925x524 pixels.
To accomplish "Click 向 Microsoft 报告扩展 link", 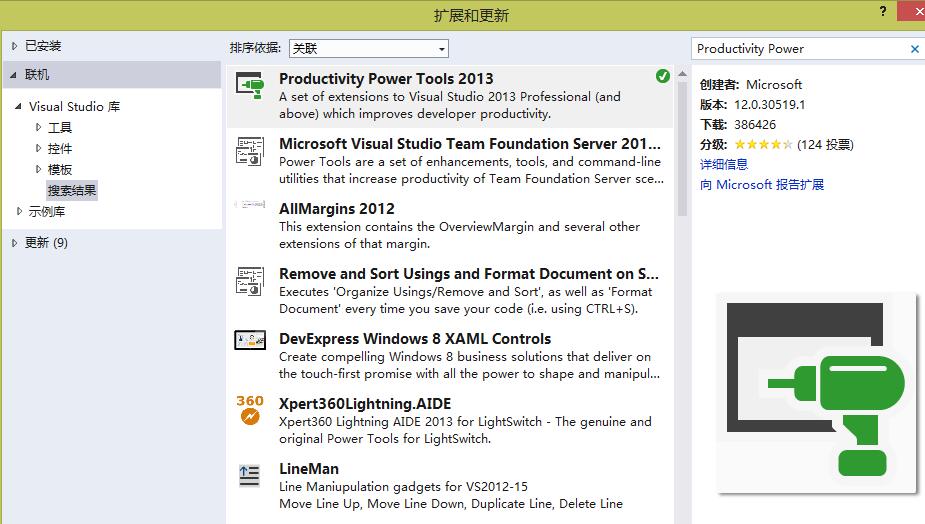I will click(x=762, y=185).
